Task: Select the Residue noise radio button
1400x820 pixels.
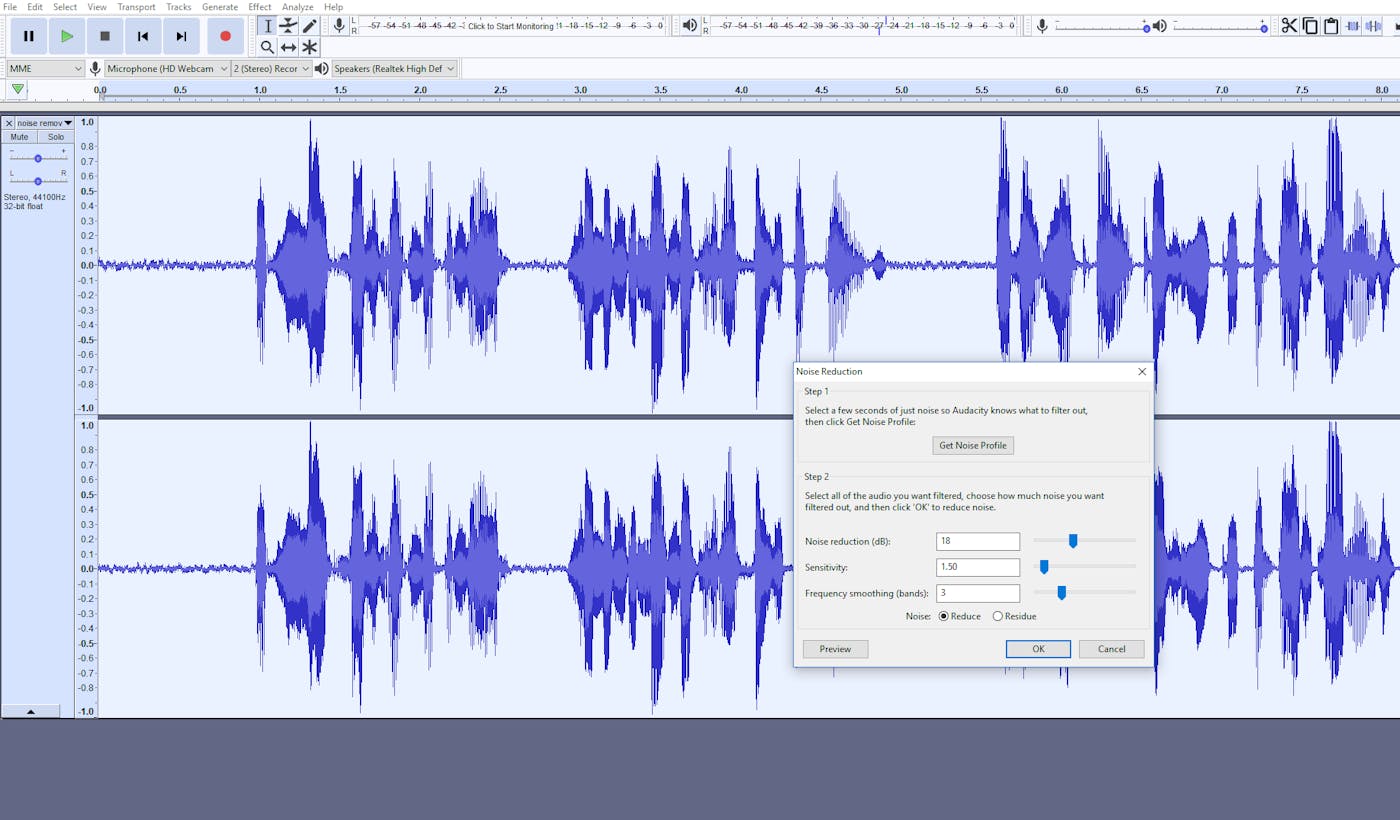Action: pyautogui.click(x=997, y=617)
